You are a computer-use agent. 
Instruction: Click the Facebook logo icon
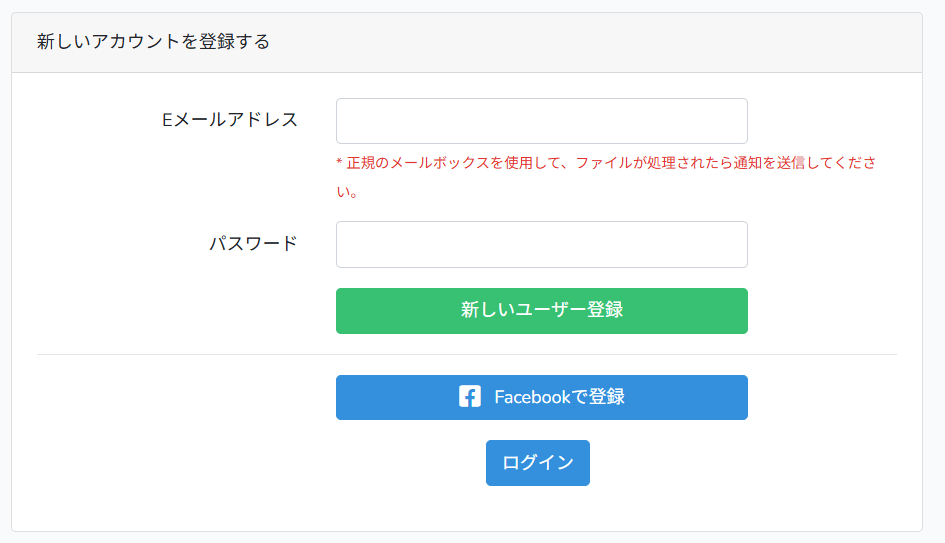[470, 397]
